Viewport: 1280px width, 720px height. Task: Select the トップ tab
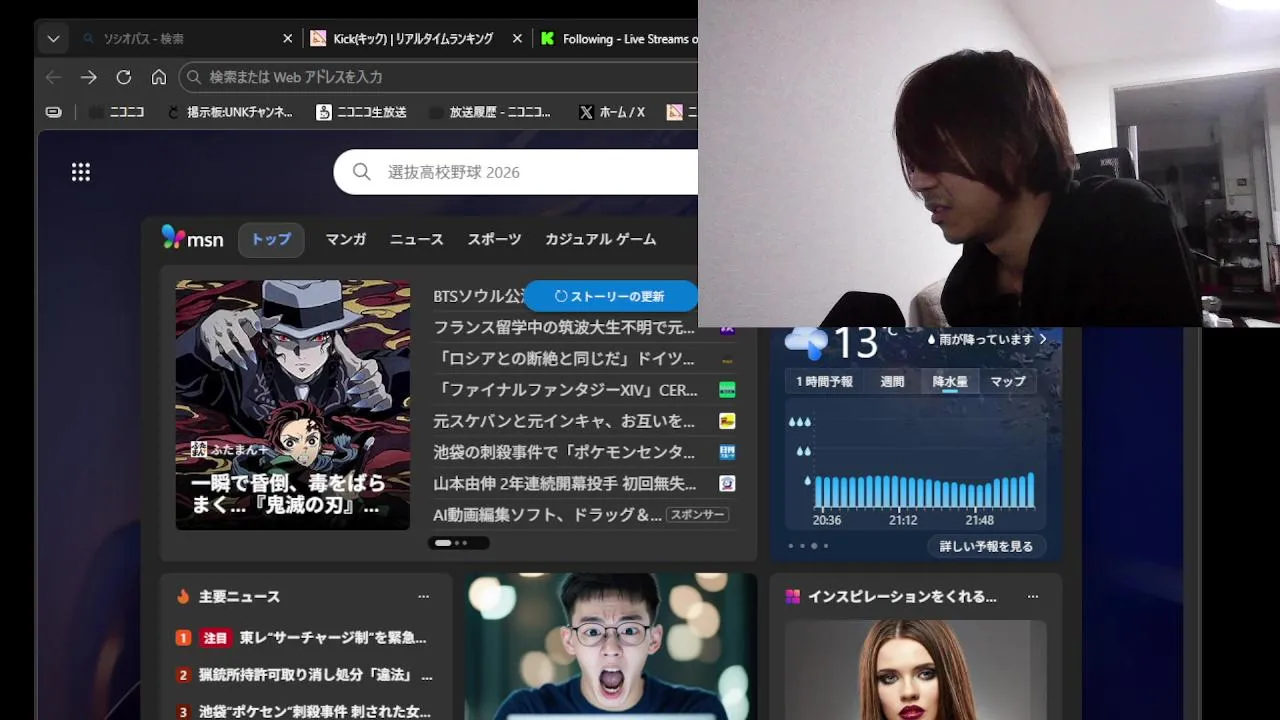pyautogui.click(x=271, y=240)
